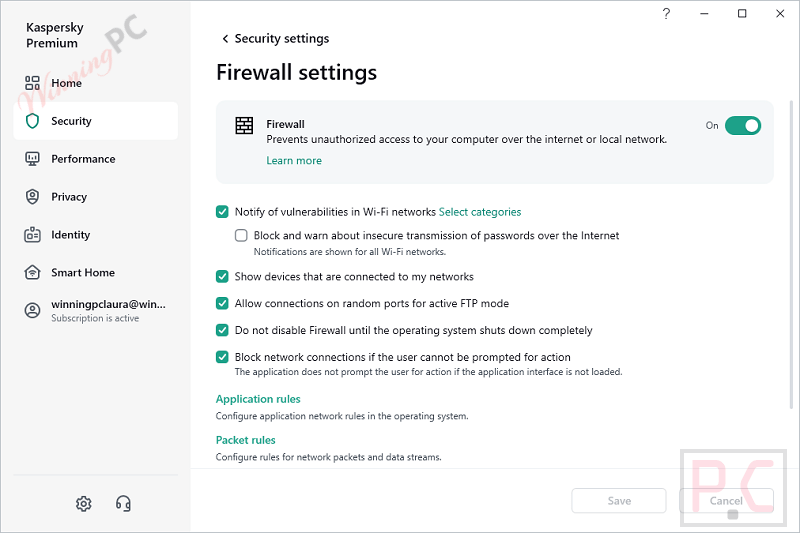Uncheck Block network connections if not prompted
This screenshot has height=533, width=800.
222,357
